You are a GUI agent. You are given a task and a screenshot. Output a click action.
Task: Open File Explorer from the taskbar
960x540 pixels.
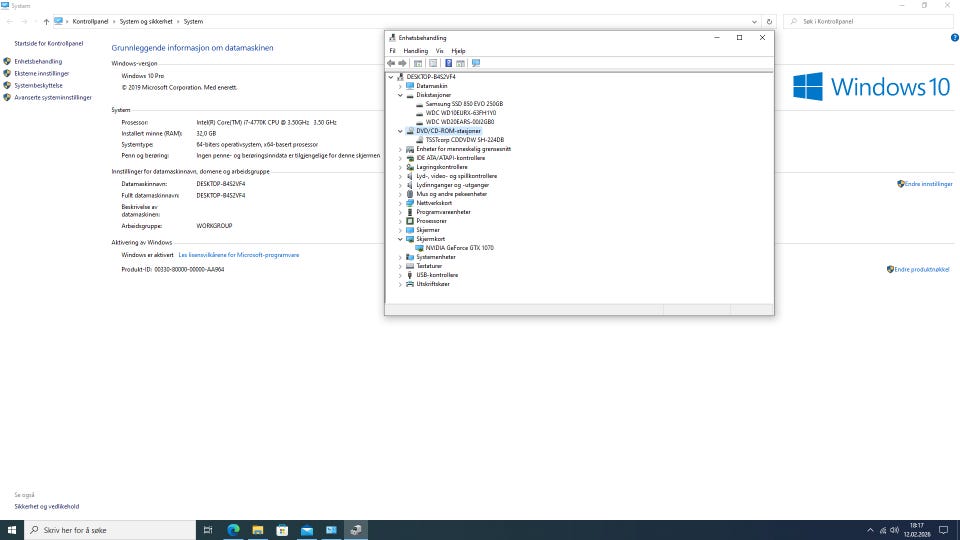tap(258, 530)
